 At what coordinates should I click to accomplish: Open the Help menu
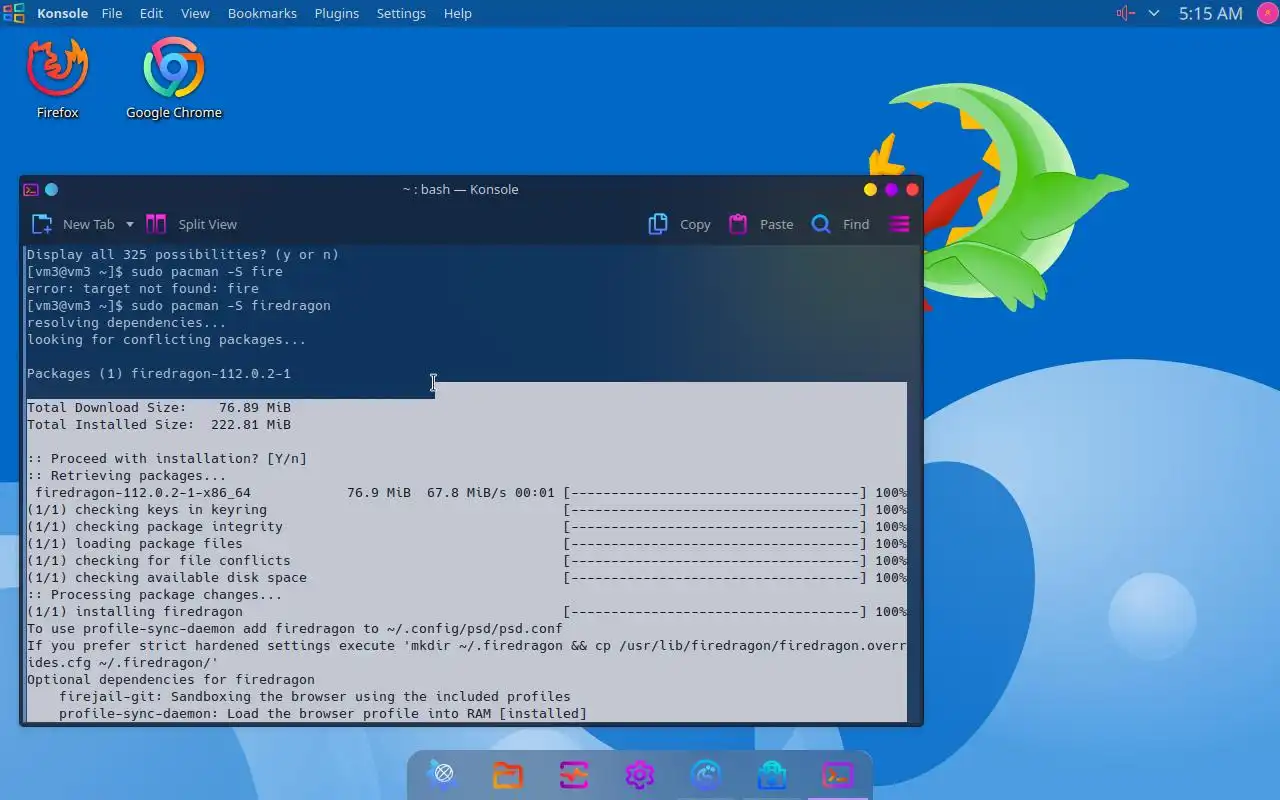457,13
